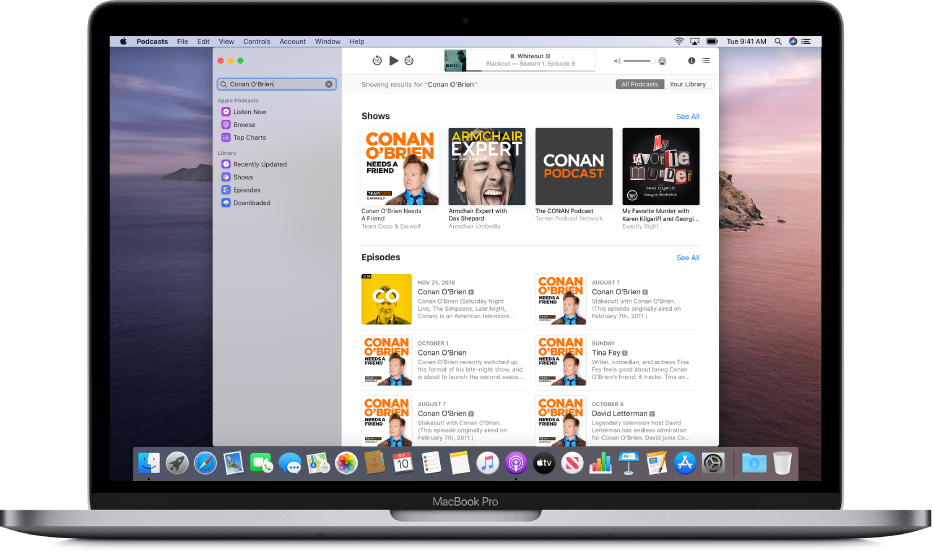934x553 pixels.
Task: Open the David Letterman episode
Action: coord(617,421)
